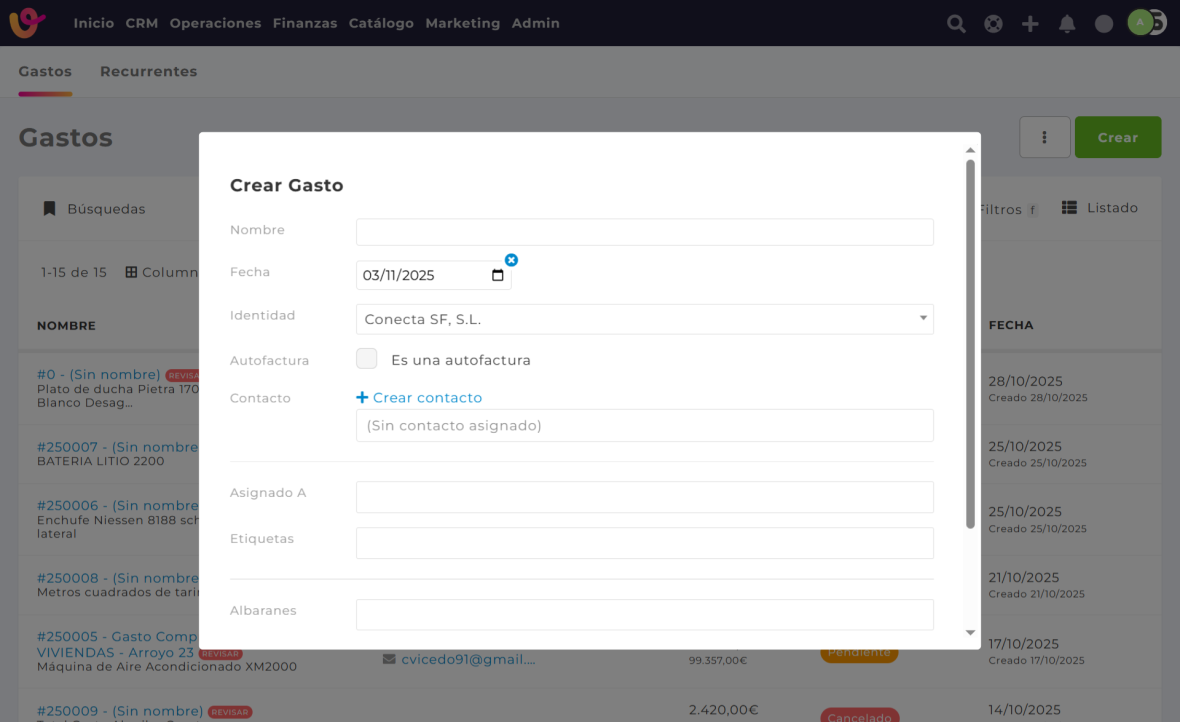Click the green Crear button
This screenshot has height=722, width=1180.
coord(1117,137)
